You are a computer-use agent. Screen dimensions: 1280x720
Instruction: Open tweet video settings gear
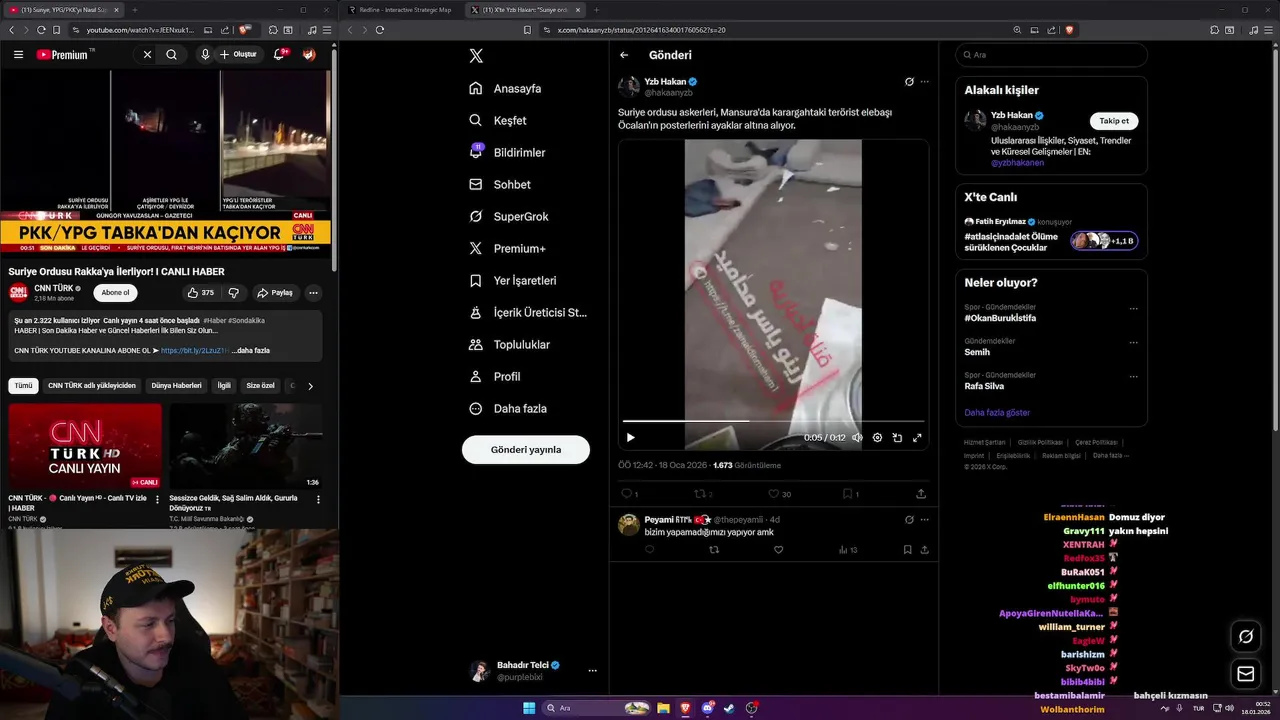877,437
